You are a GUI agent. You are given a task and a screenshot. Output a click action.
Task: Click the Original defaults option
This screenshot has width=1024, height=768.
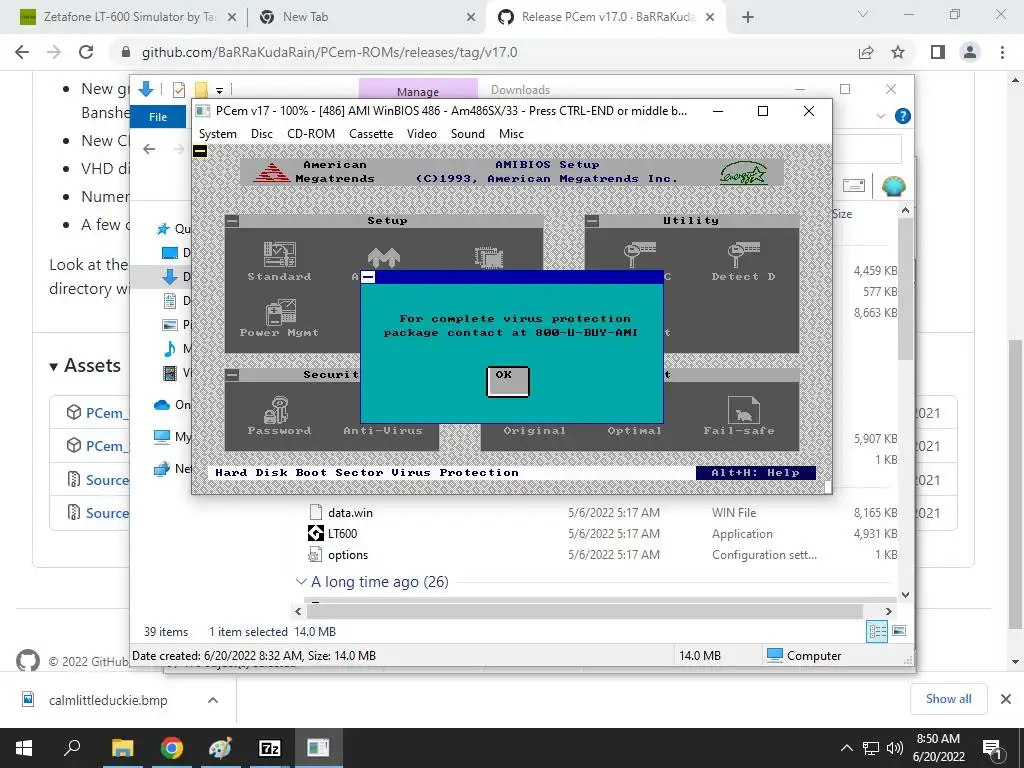coord(534,430)
